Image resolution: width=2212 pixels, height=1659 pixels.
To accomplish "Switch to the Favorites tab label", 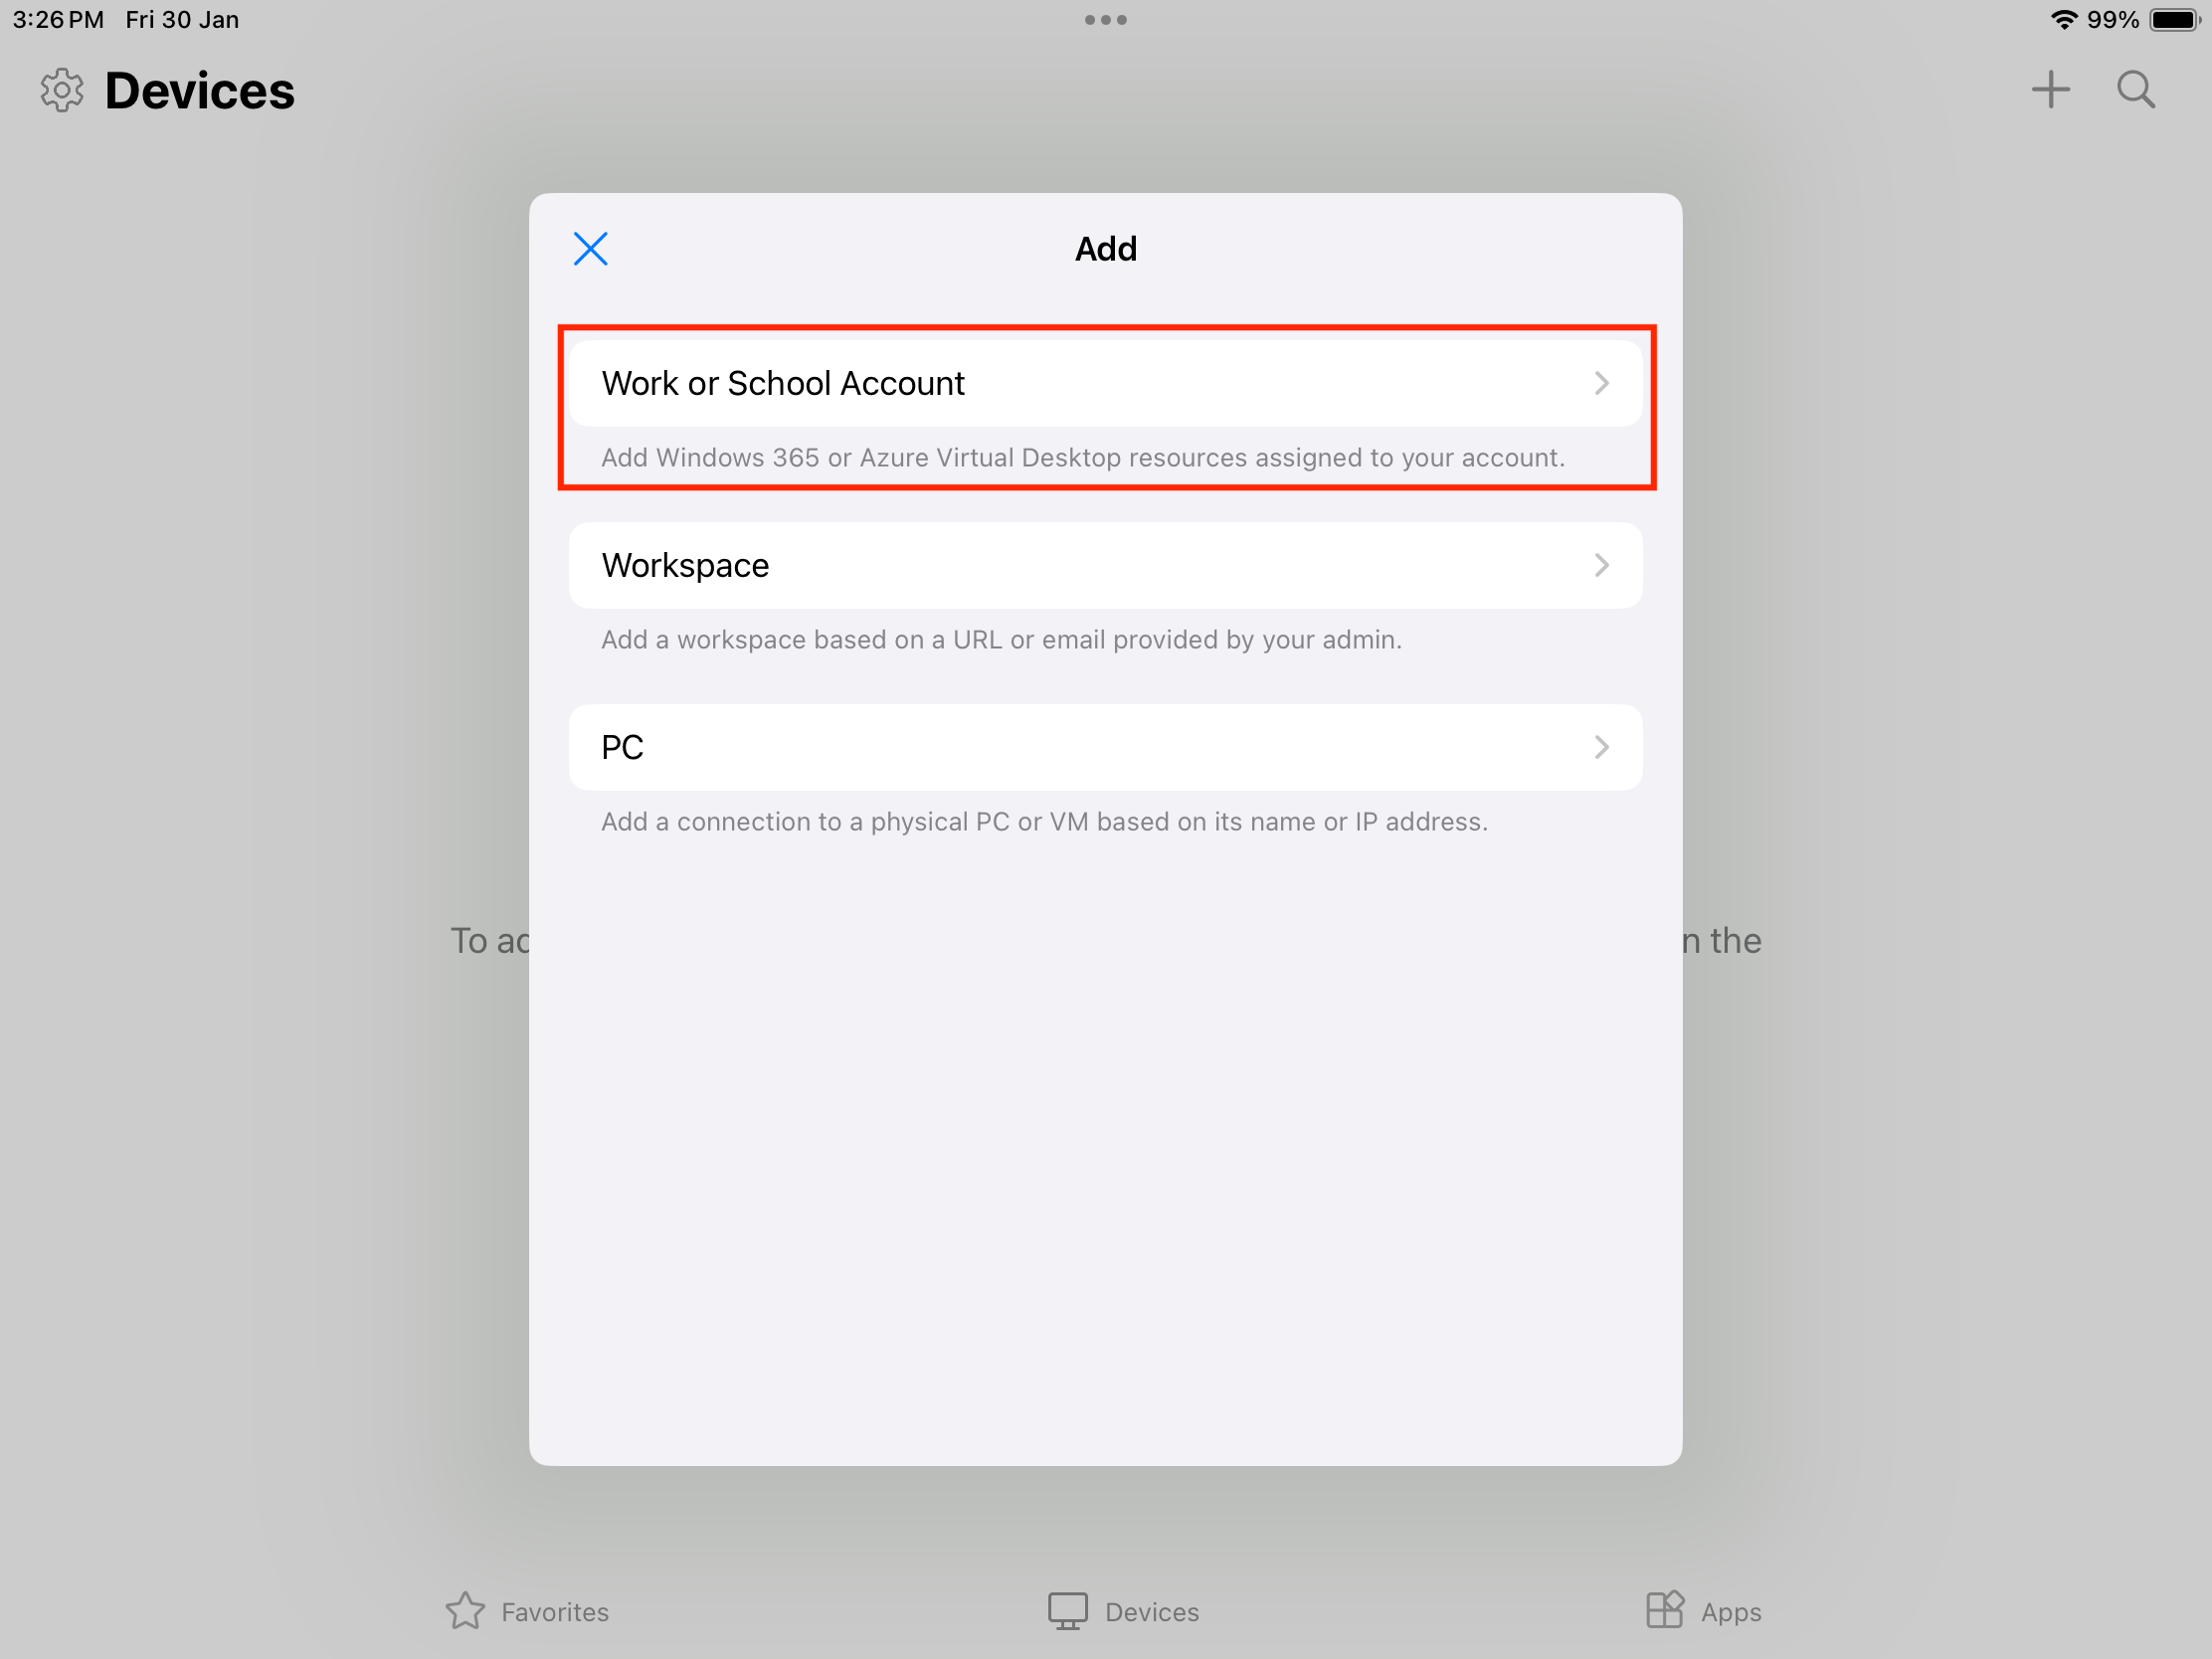I will (x=555, y=1612).
